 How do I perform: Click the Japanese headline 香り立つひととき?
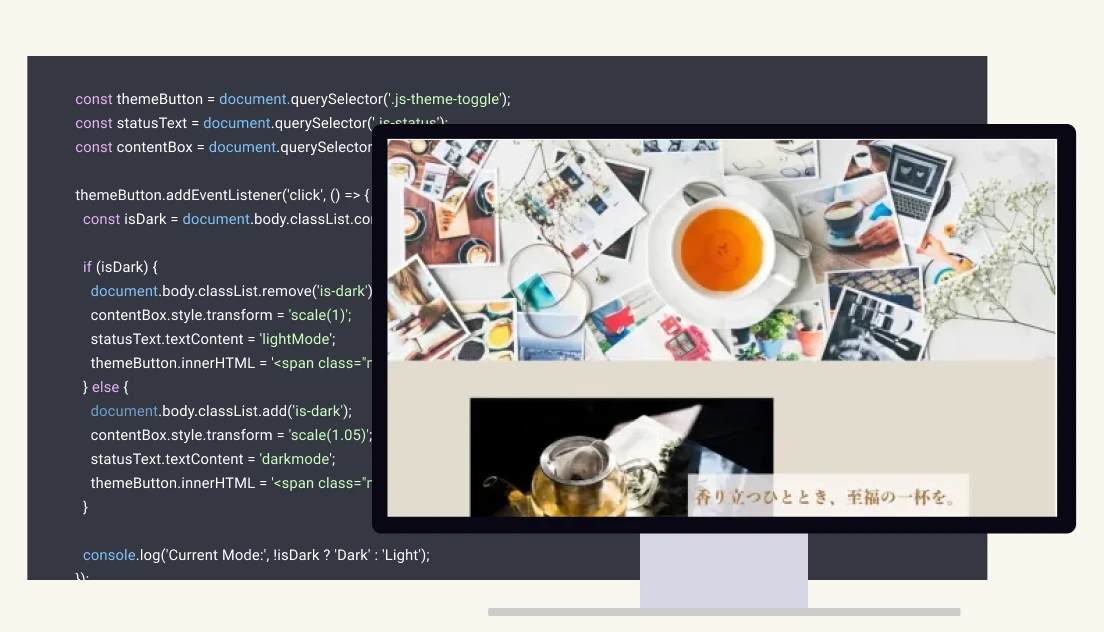coord(828,495)
